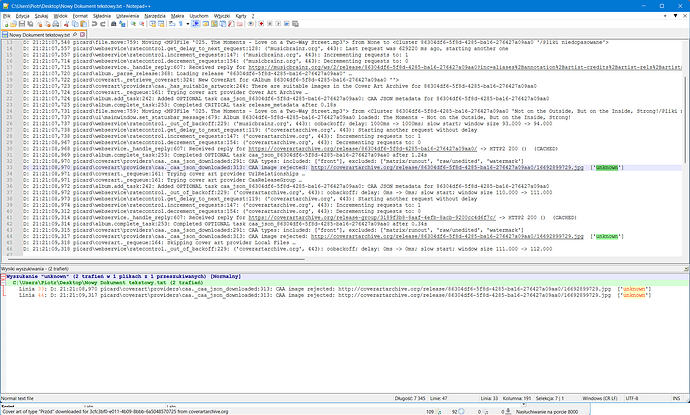Zoom in using the toolbar magnifier
The image size is (690, 415).
tap(133, 24)
